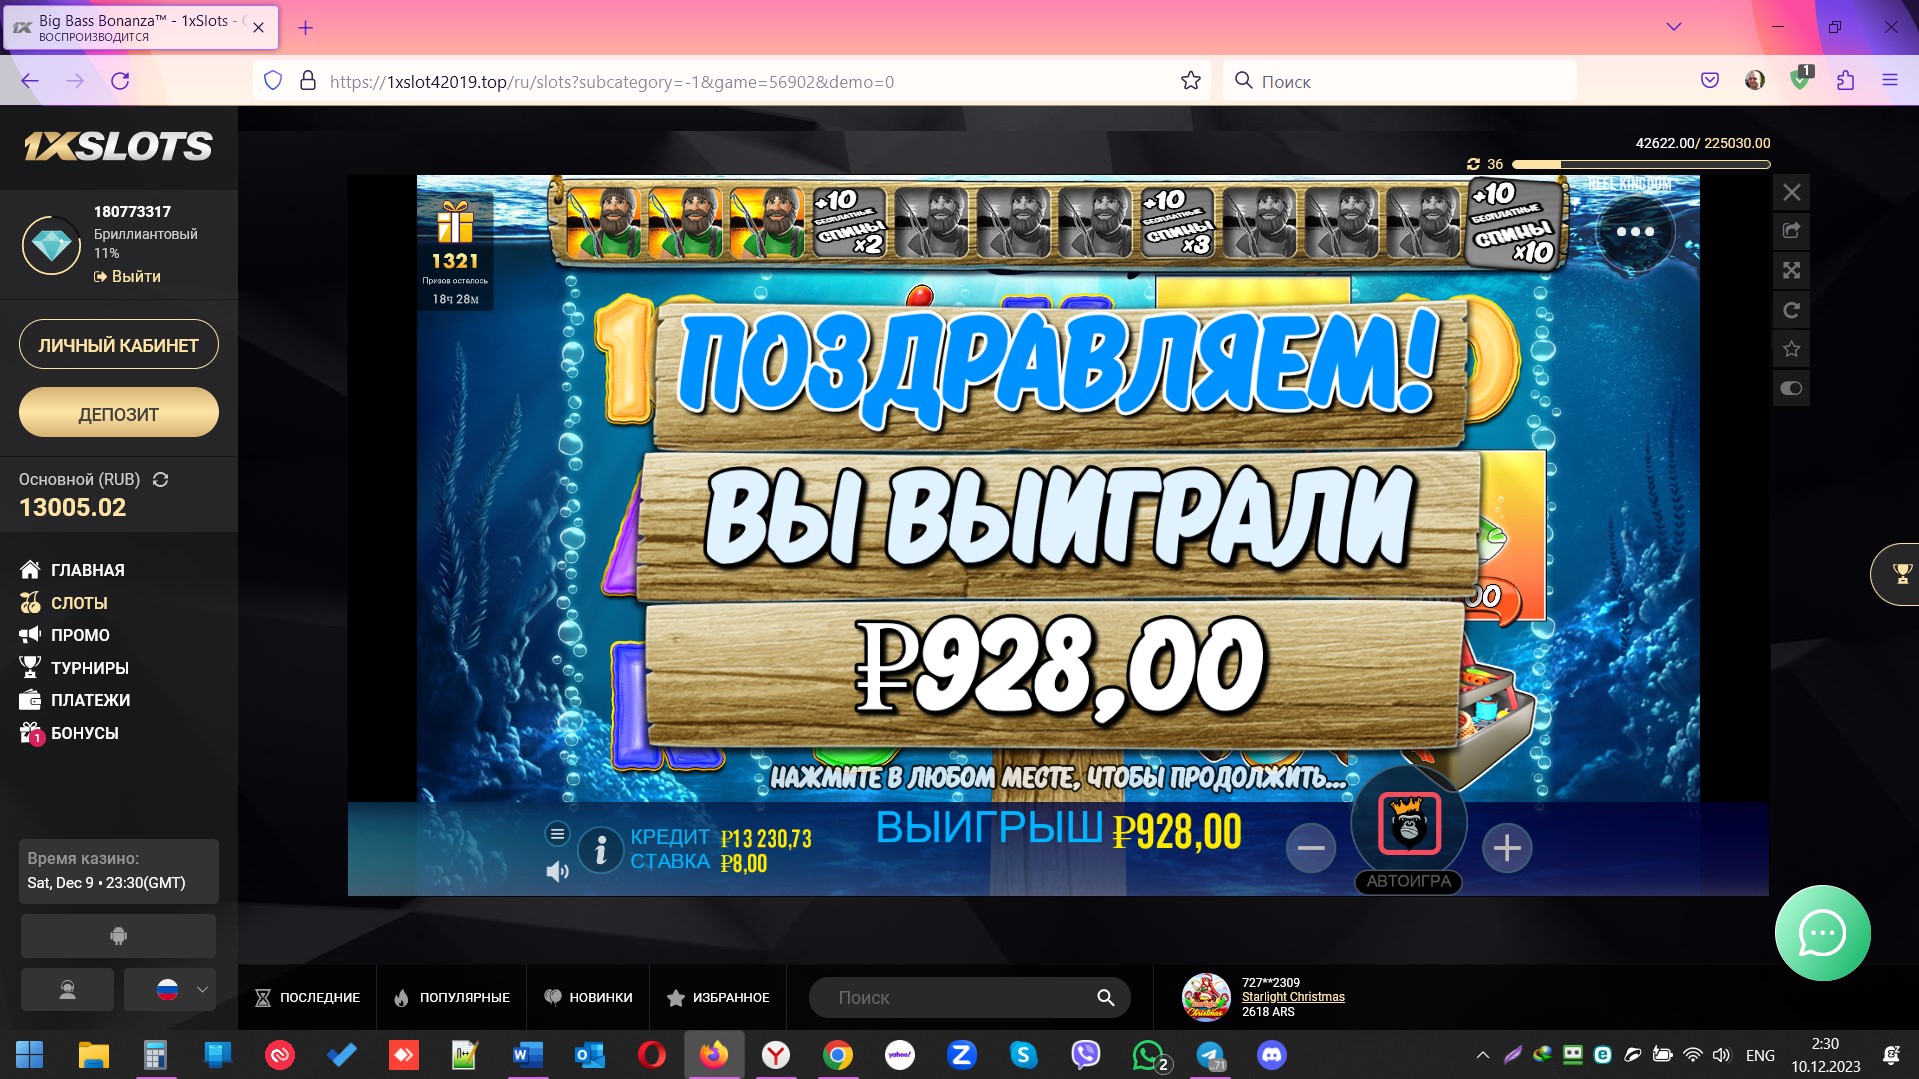Open the Pocket save icon
The height and width of the screenshot is (1079, 1919).
tap(1710, 81)
